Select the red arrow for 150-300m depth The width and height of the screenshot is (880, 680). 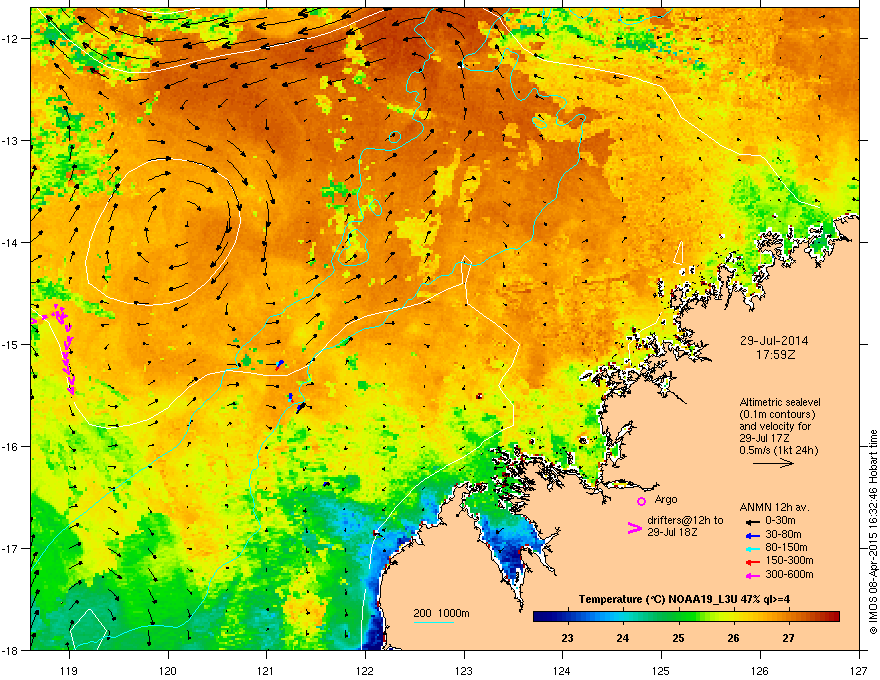click(x=753, y=562)
